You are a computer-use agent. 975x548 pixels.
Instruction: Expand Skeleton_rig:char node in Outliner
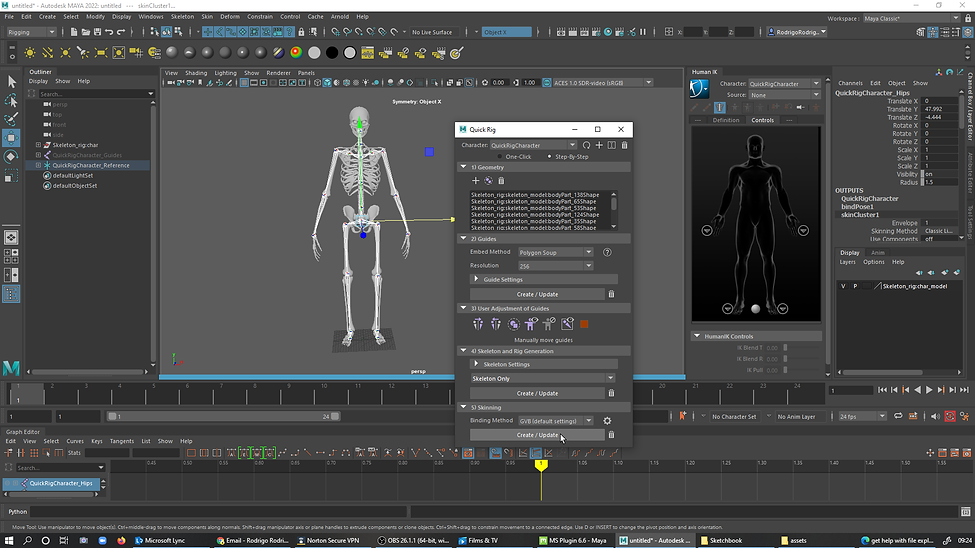click(x=39, y=145)
